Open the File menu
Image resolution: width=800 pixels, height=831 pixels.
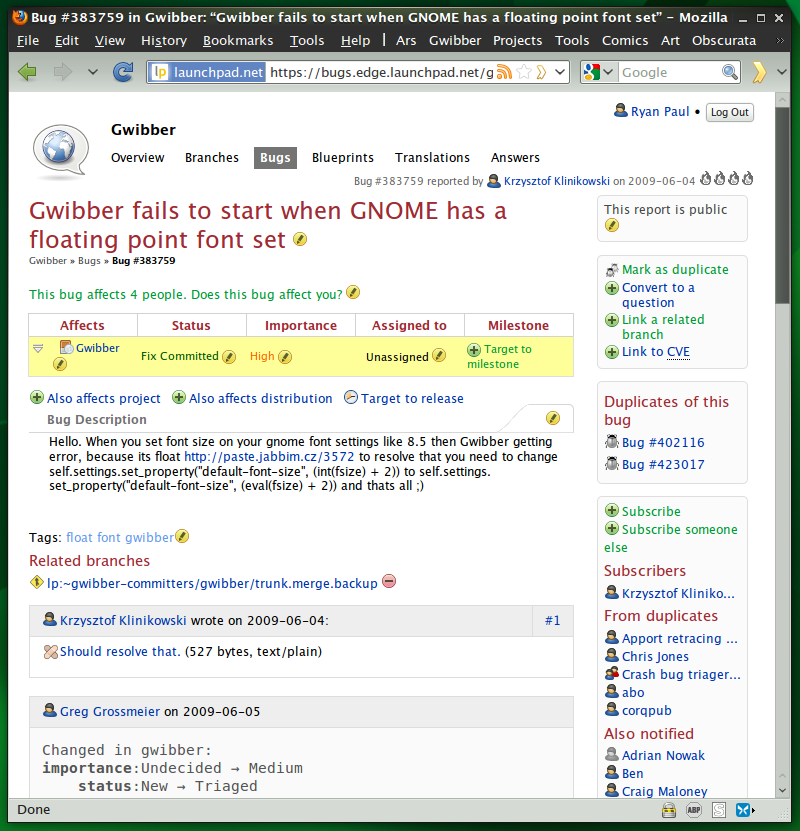click(28, 40)
